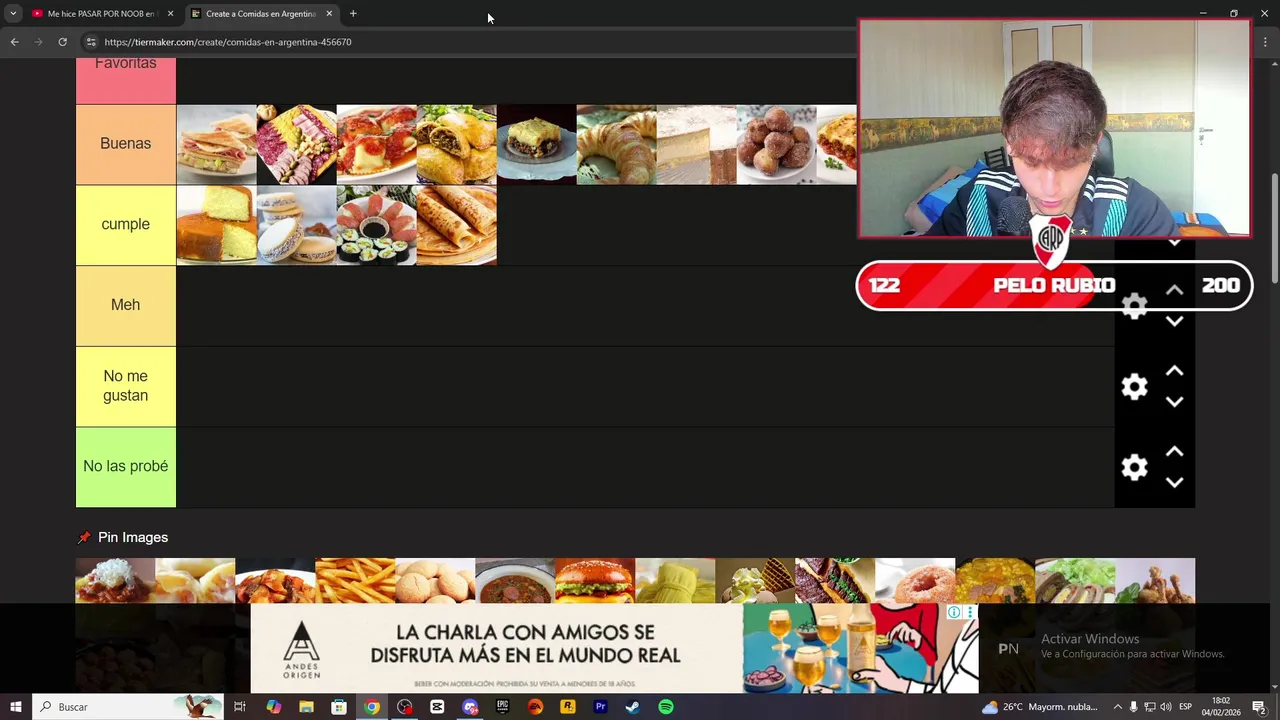Click the No las probé tier label
1280x720 pixels.
tap(126, 467)
